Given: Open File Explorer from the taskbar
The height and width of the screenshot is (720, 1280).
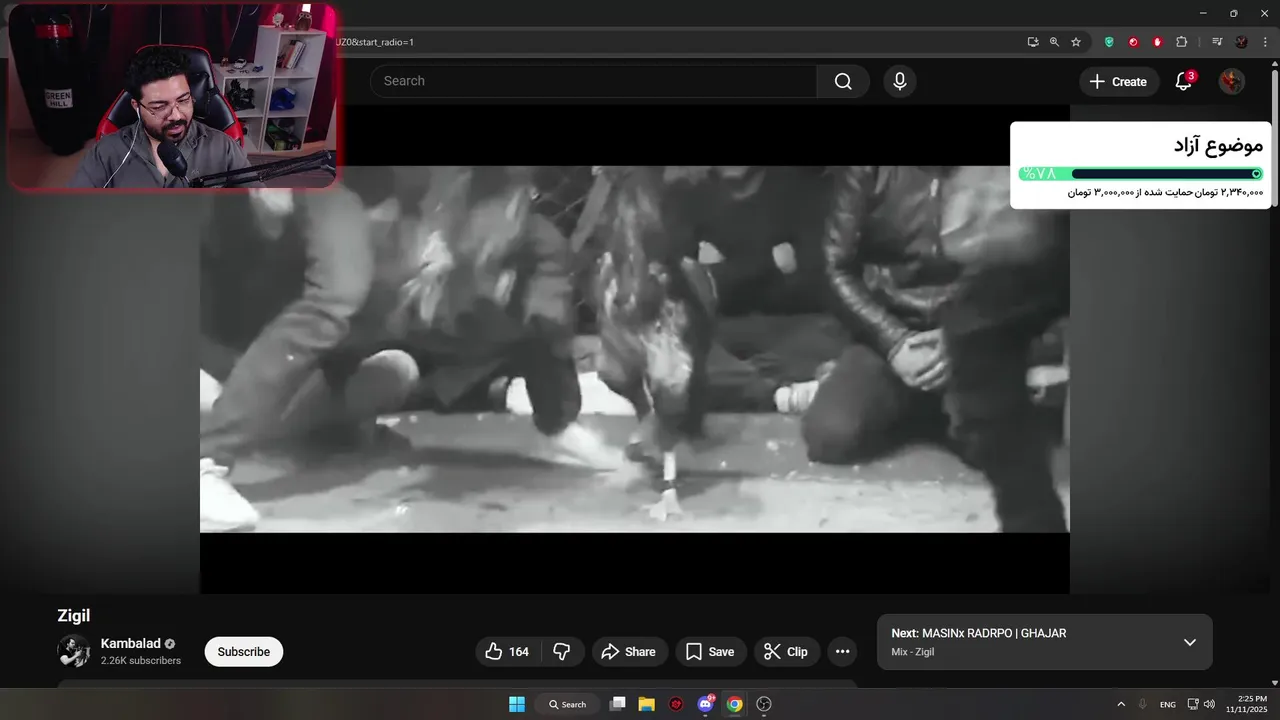Looking at the screenshot, I should pos(646,704).
